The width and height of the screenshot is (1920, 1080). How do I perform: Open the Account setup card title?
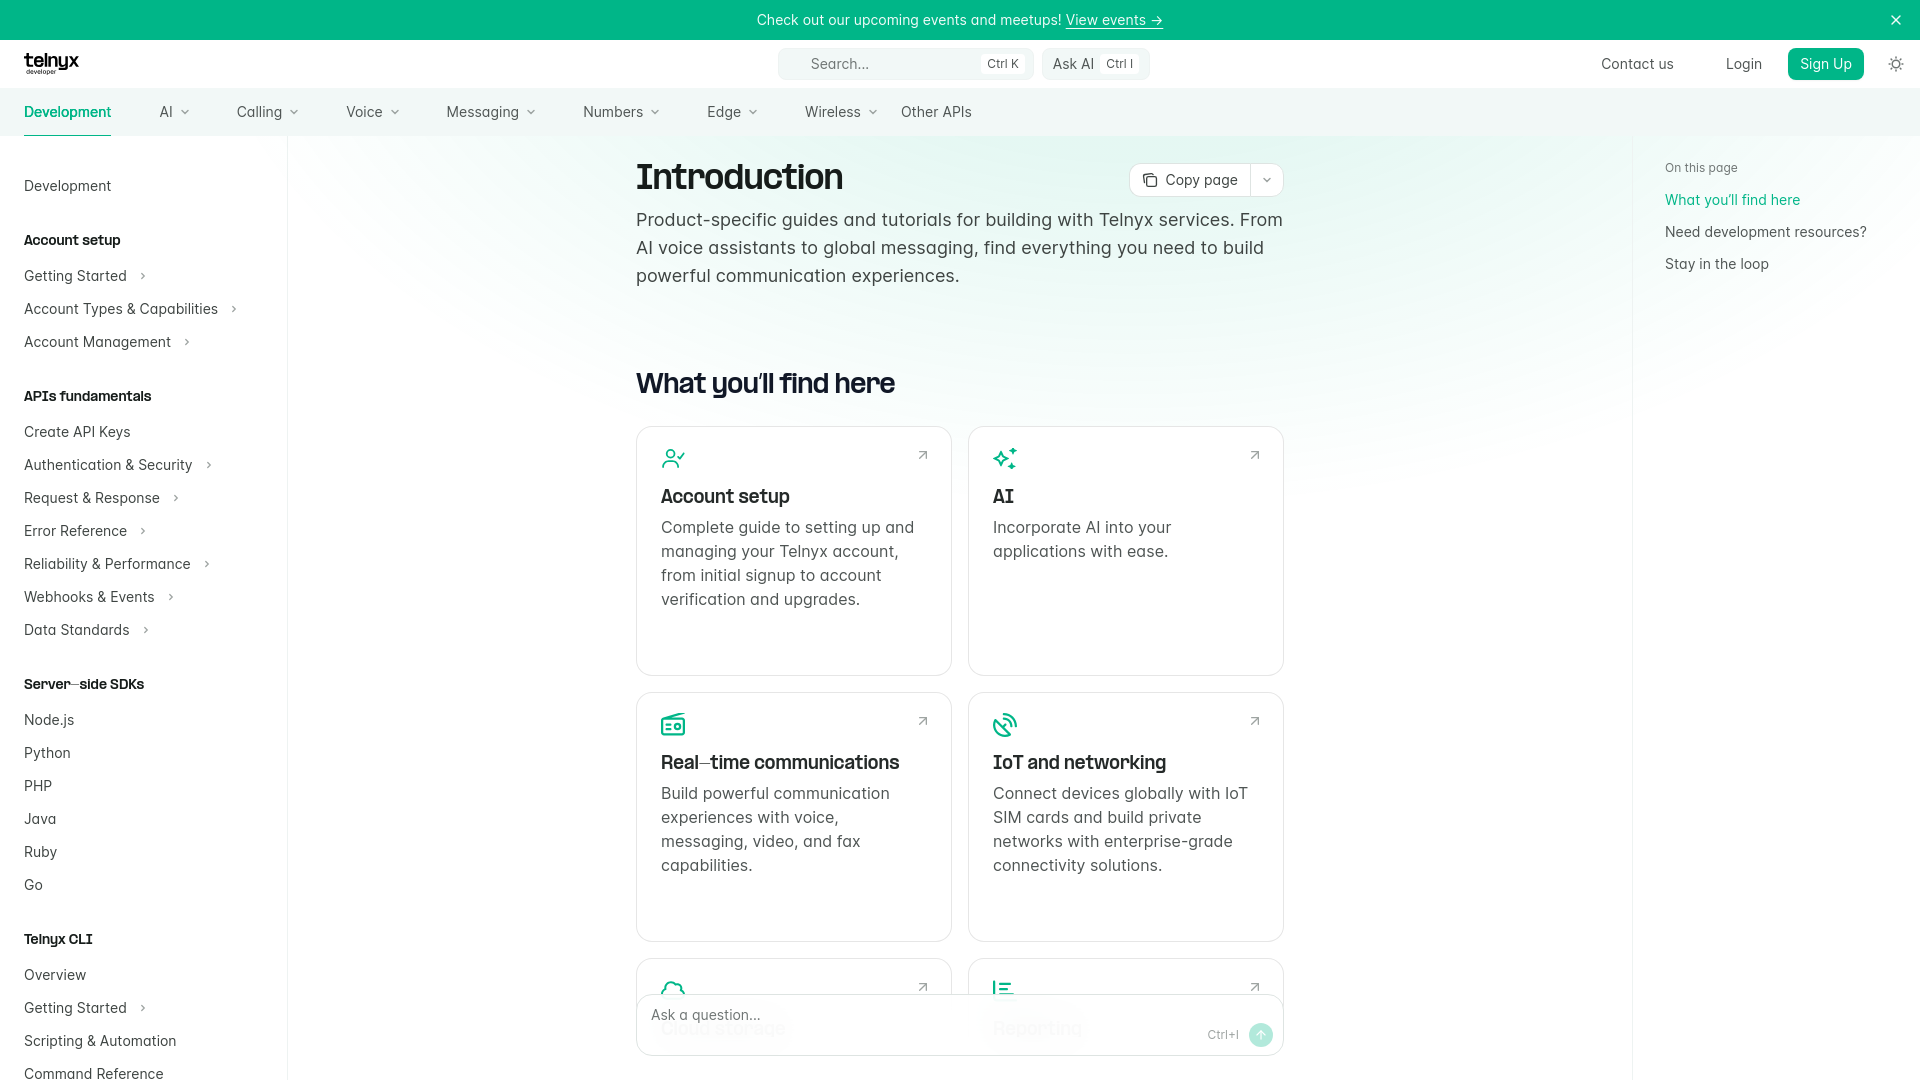pyautogui.click(x=725, y=497)
